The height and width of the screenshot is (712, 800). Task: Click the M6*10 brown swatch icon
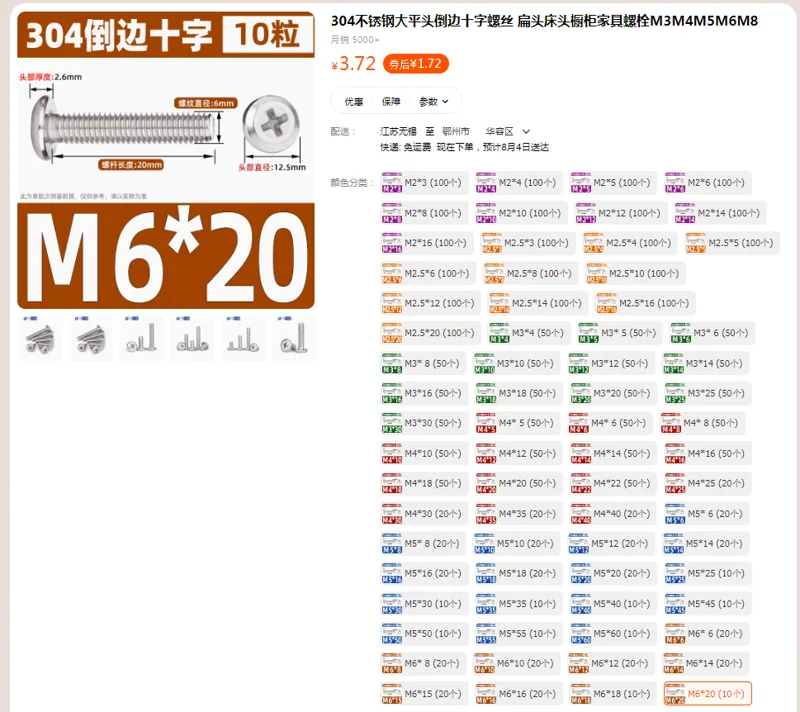click(484, 664)
